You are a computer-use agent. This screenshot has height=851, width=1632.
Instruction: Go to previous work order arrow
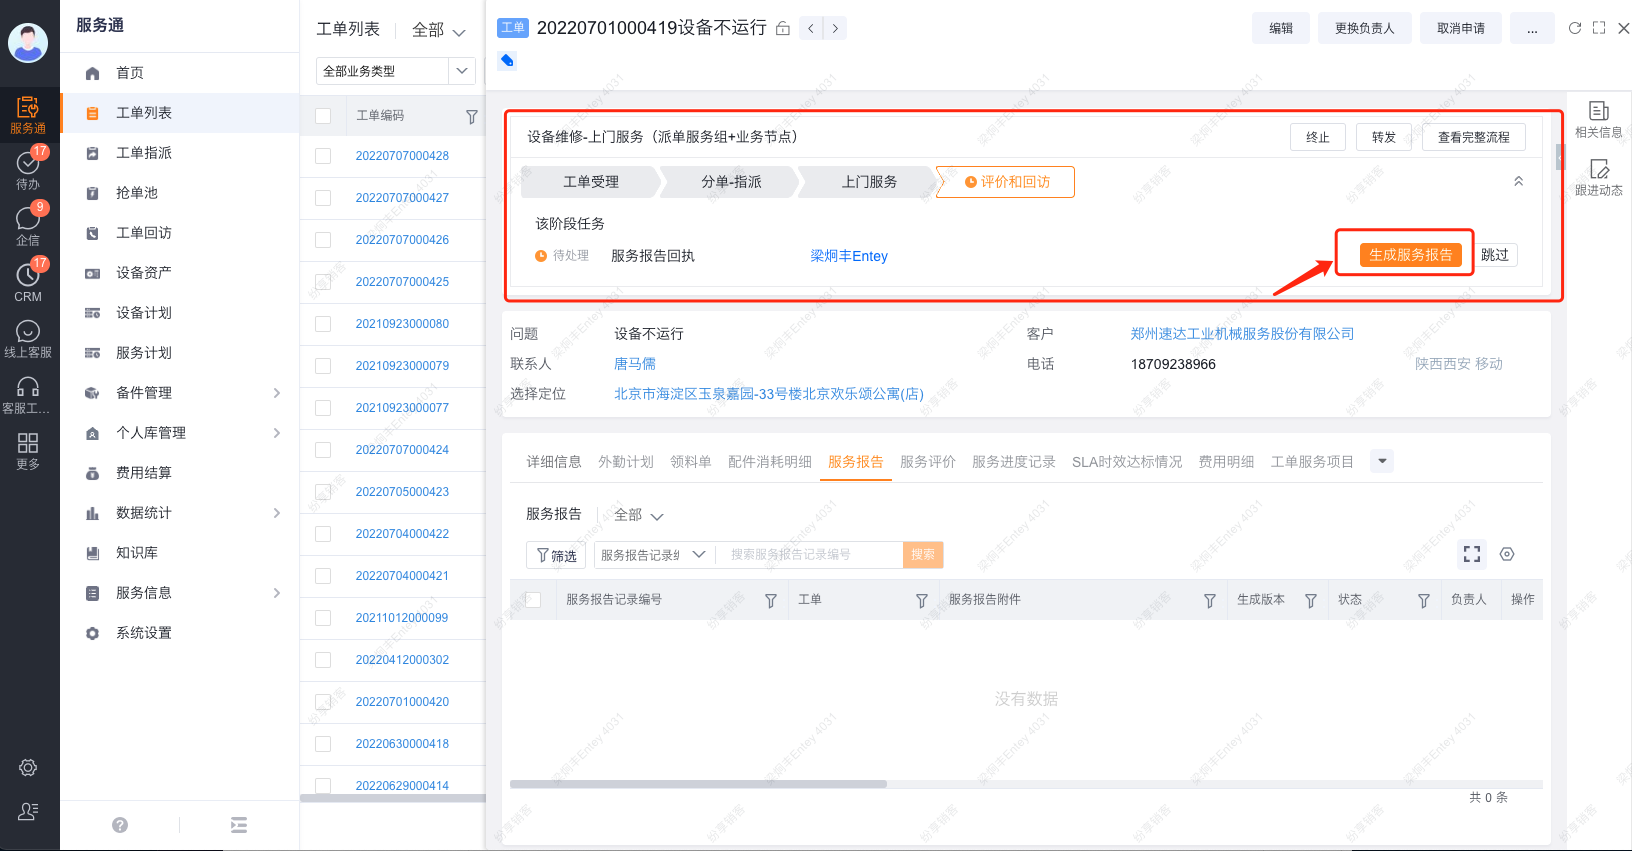pyautogui.click(x=811, y=28)
